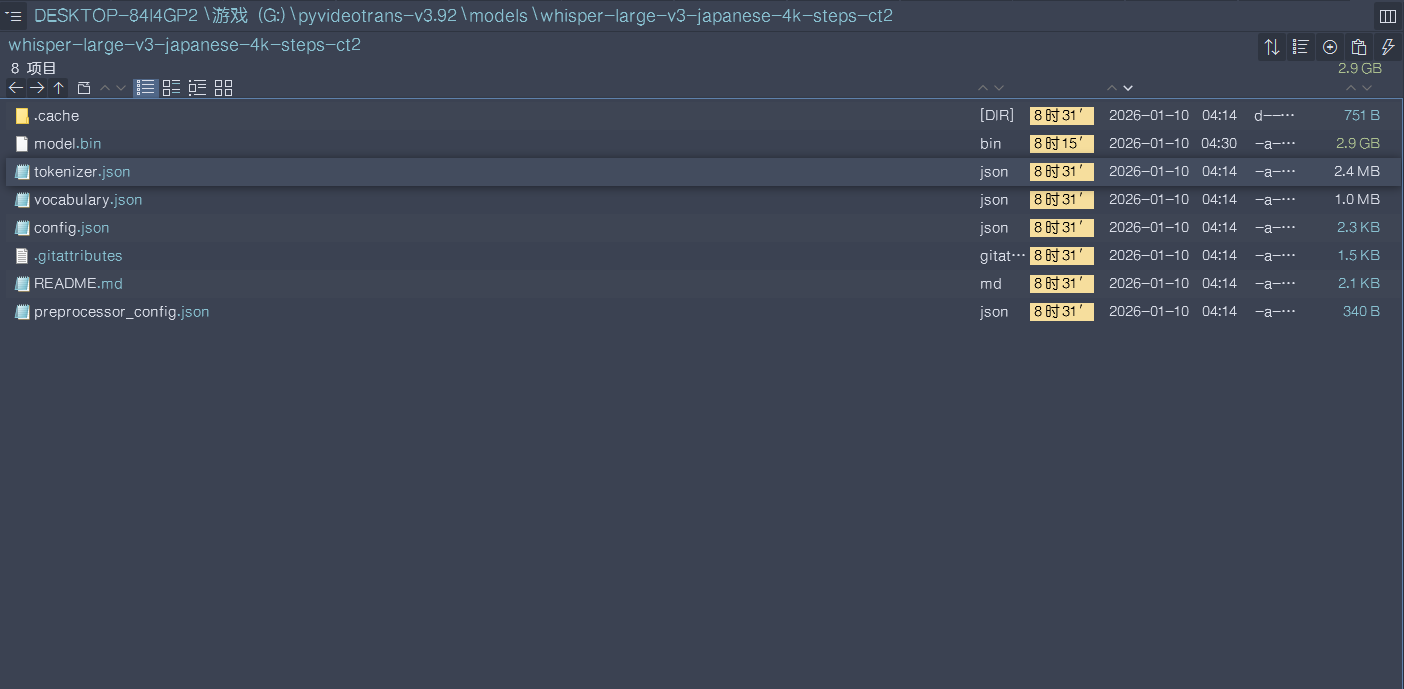
Task: Go up to the parent folder
Action: (x=59, y=88)
